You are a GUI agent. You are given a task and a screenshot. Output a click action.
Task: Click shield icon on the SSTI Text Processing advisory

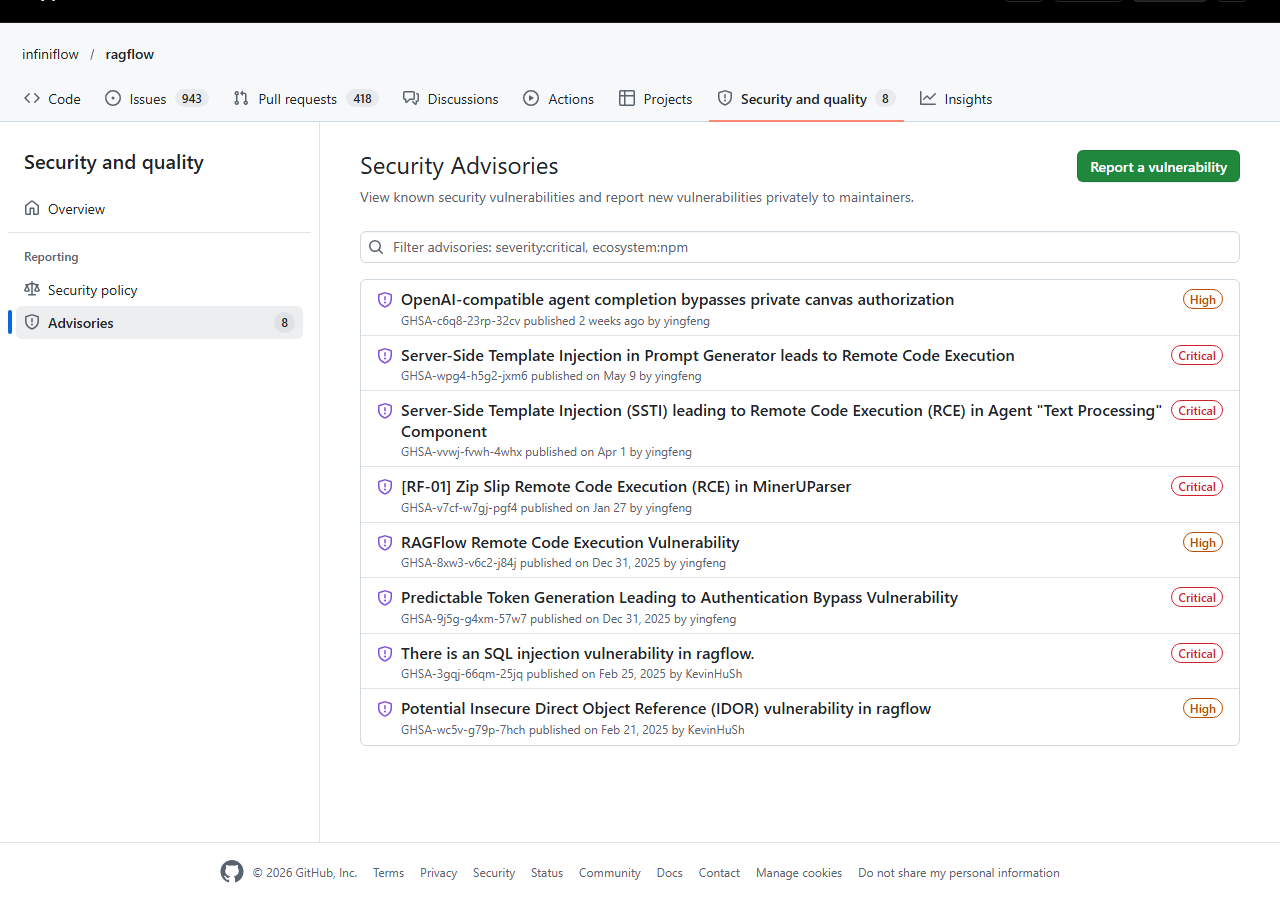click(x=385, y=411)
